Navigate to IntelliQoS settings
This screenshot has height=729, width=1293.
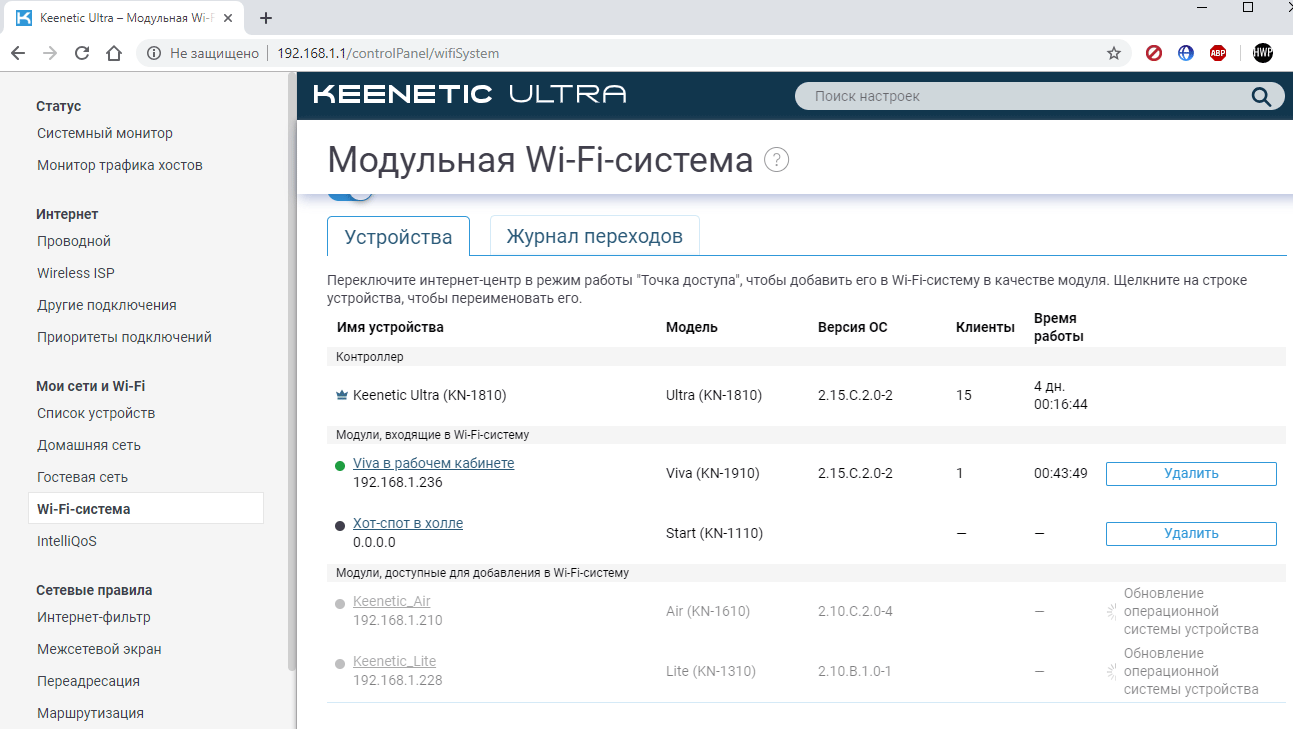click(67, 541)
